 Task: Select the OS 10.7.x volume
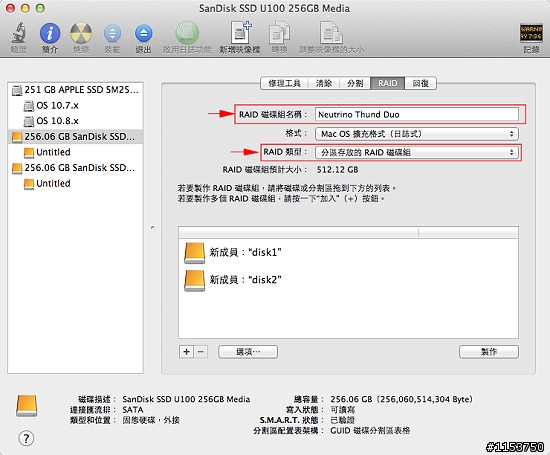[x=75, y=105]
